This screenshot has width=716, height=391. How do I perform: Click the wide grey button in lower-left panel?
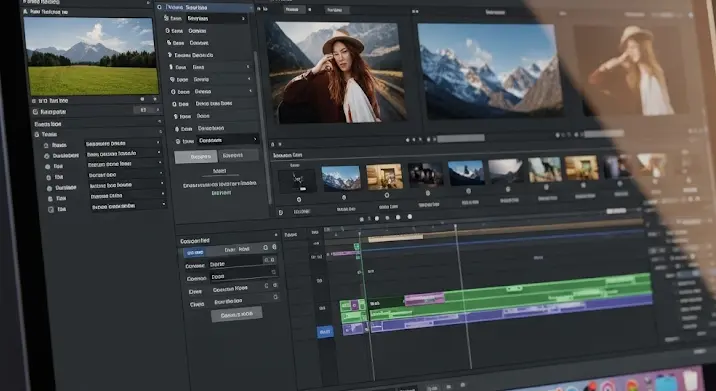pyautogui.click(x=237, y=315)
